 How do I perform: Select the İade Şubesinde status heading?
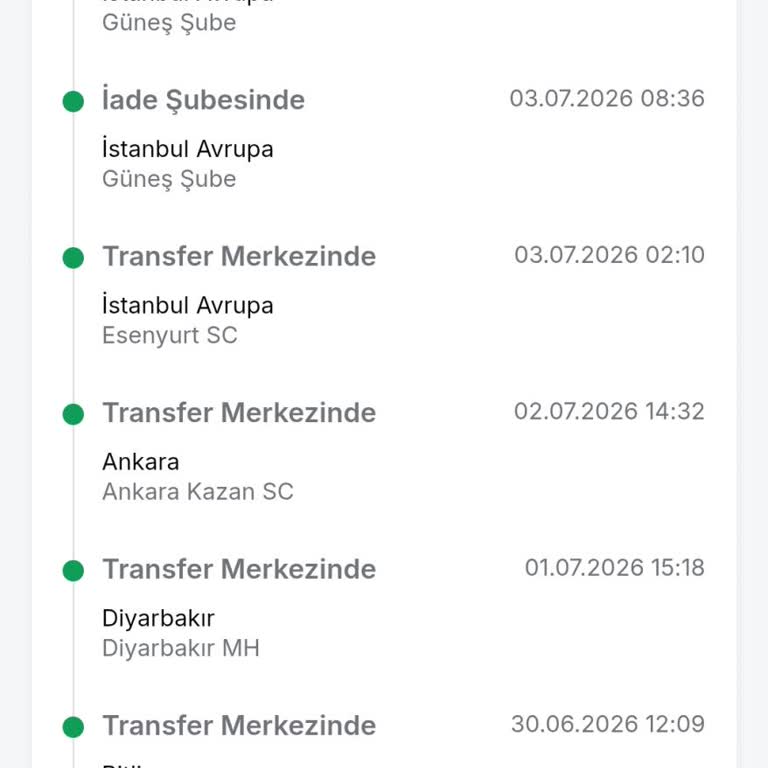(203, 100)
